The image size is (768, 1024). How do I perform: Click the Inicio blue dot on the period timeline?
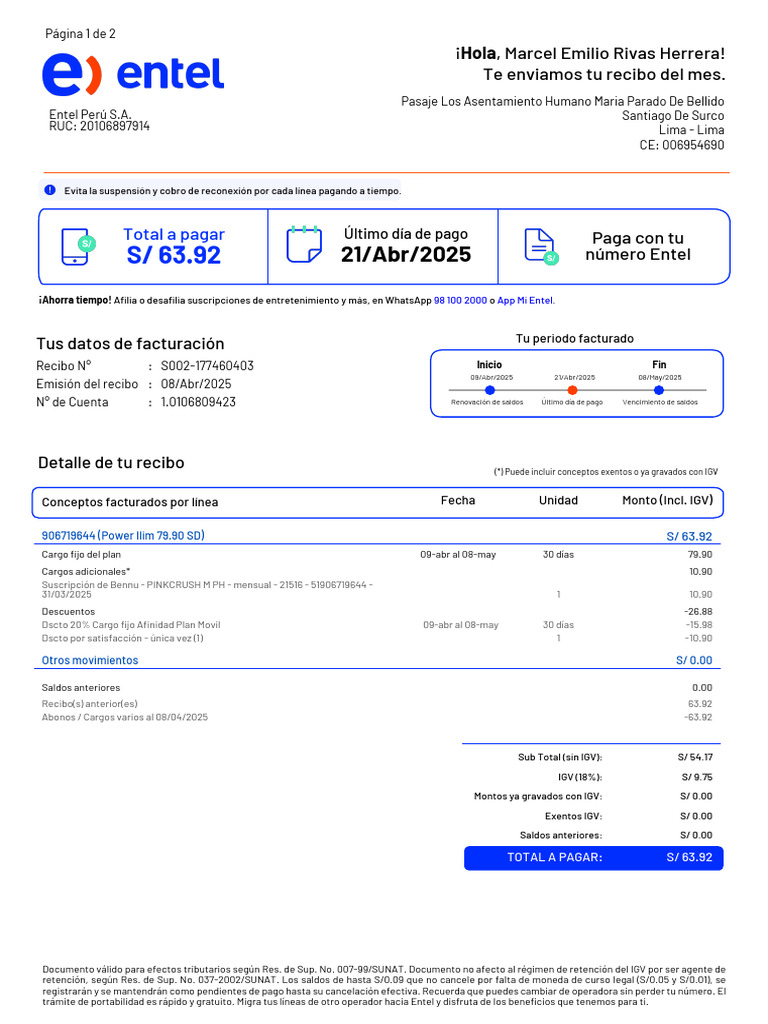point(490,390)
